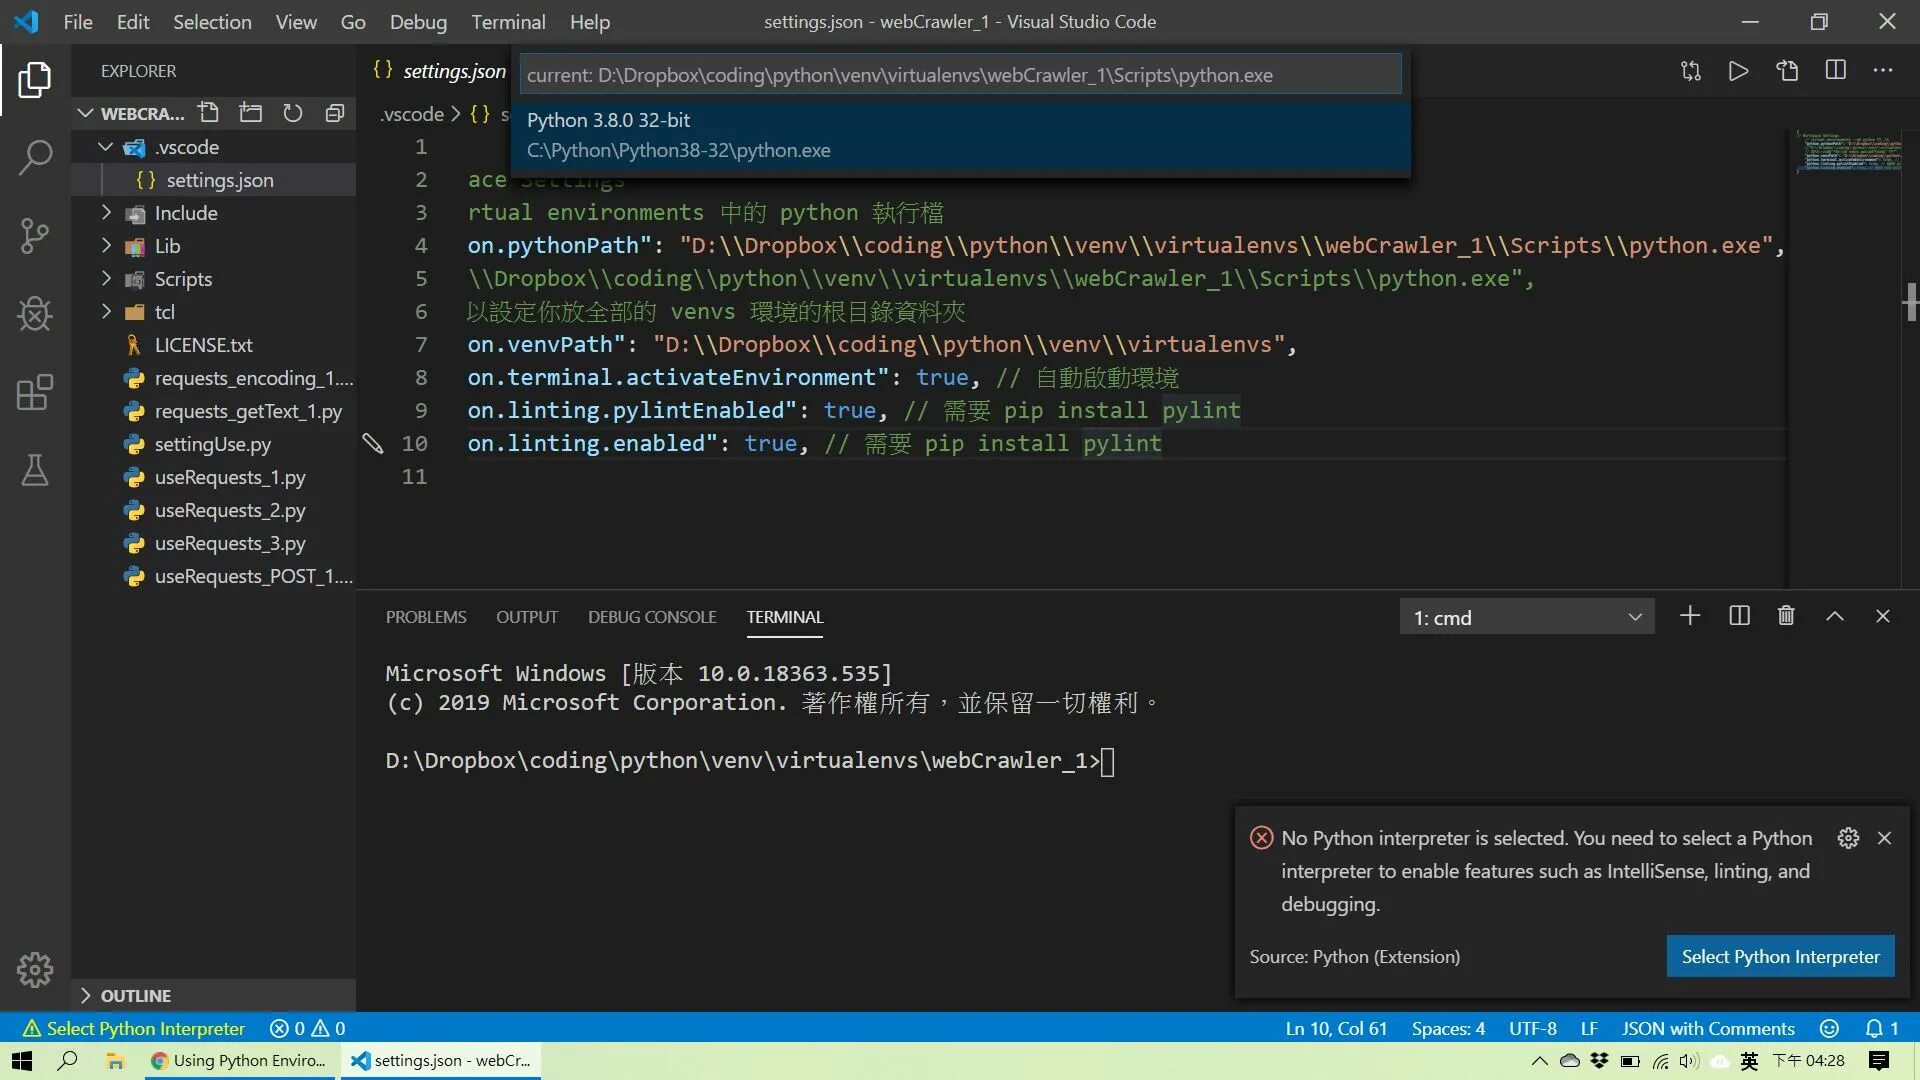Click the editor minimap preview
Image resolution: width=1920 pixels, height=1080 pixels.
(1850, 152)
